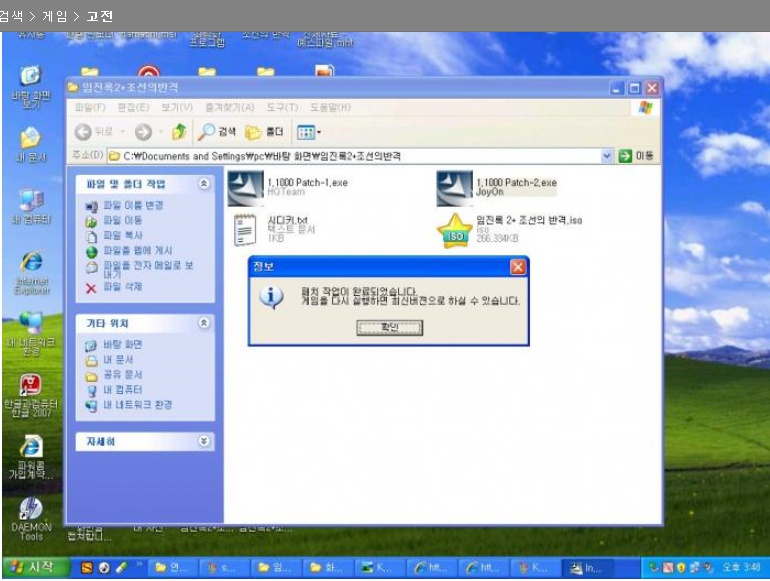
Task: Click the 시작 Start button
Action: (35, 568)
